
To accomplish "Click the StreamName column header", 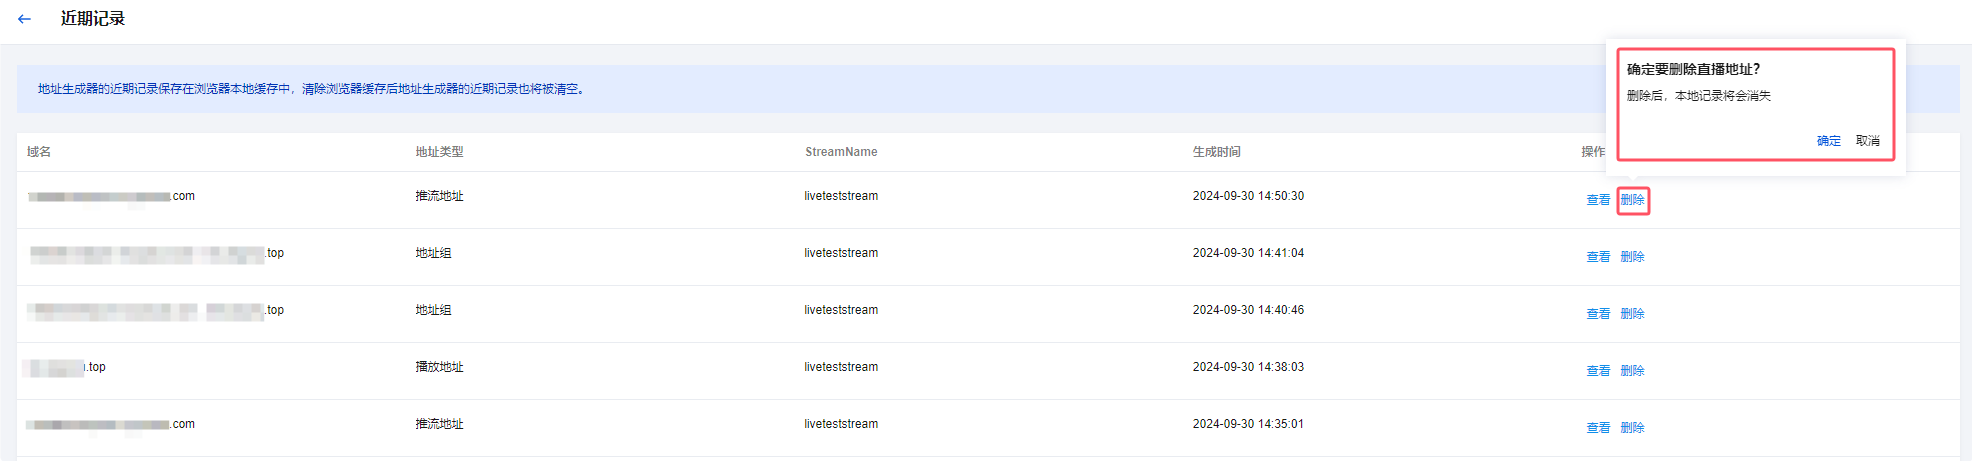I will (x=841, y=152).
